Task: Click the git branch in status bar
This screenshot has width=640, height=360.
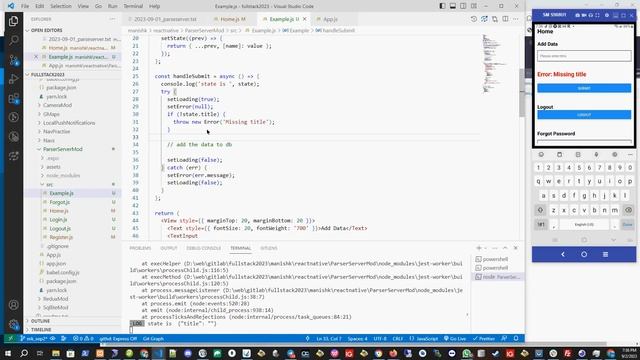Action: pyautogui.click(x=34, y=339)
